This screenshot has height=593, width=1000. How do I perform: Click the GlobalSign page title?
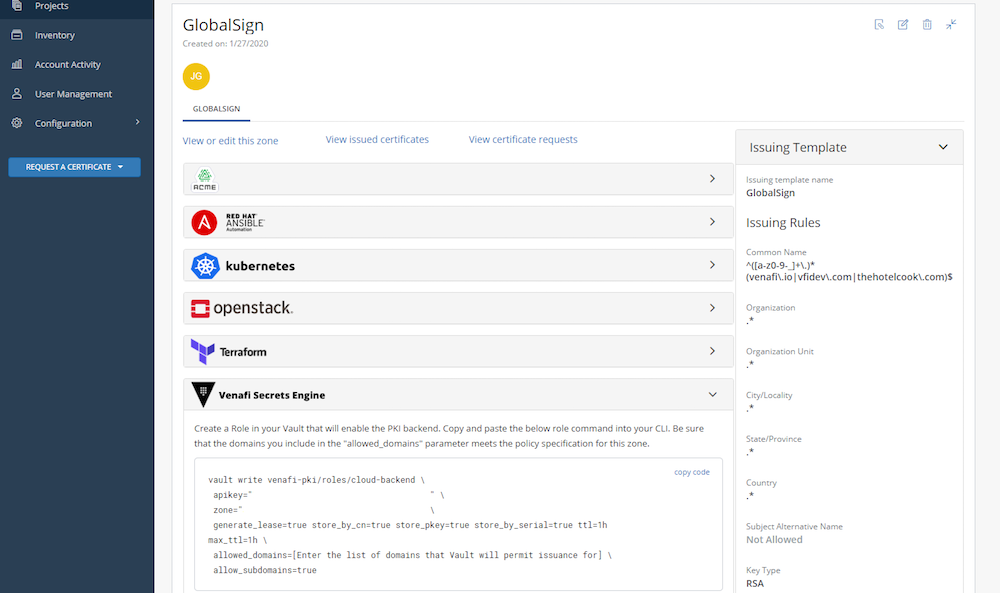pos(223,25)
